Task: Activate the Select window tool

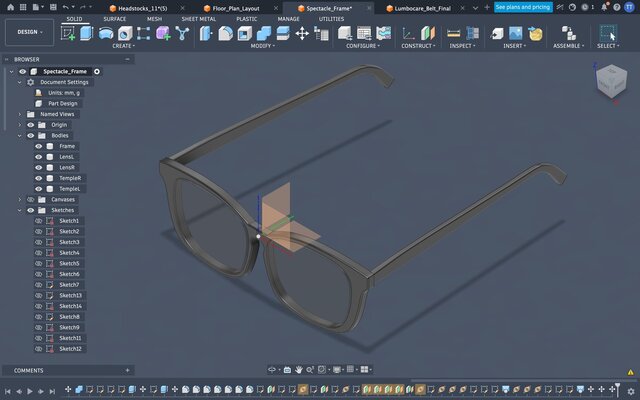Action: 608,33
